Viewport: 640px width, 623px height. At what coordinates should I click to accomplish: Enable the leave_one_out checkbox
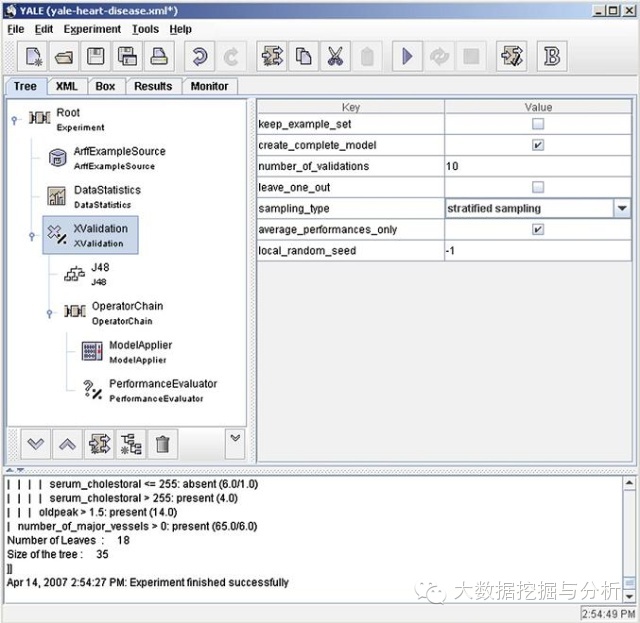pyautogui.click(x=538, y=187)
